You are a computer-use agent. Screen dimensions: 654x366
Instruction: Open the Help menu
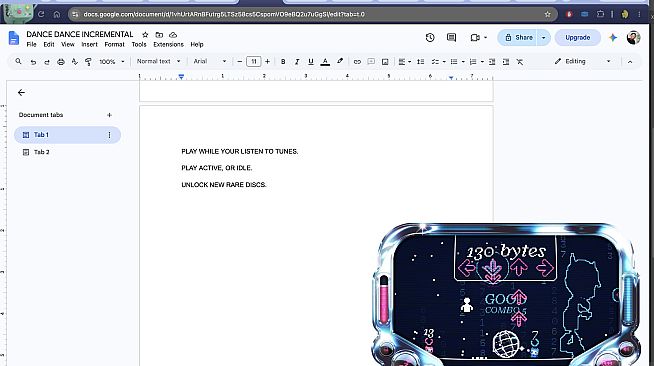coord(197,44)
